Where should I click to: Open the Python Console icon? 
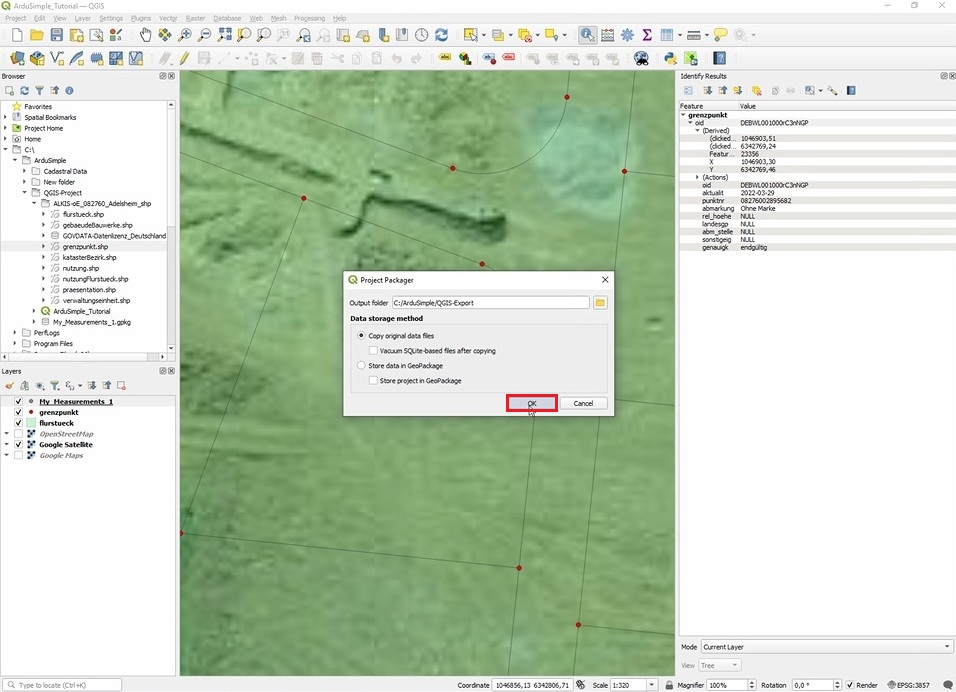click(x=670, y=59)
